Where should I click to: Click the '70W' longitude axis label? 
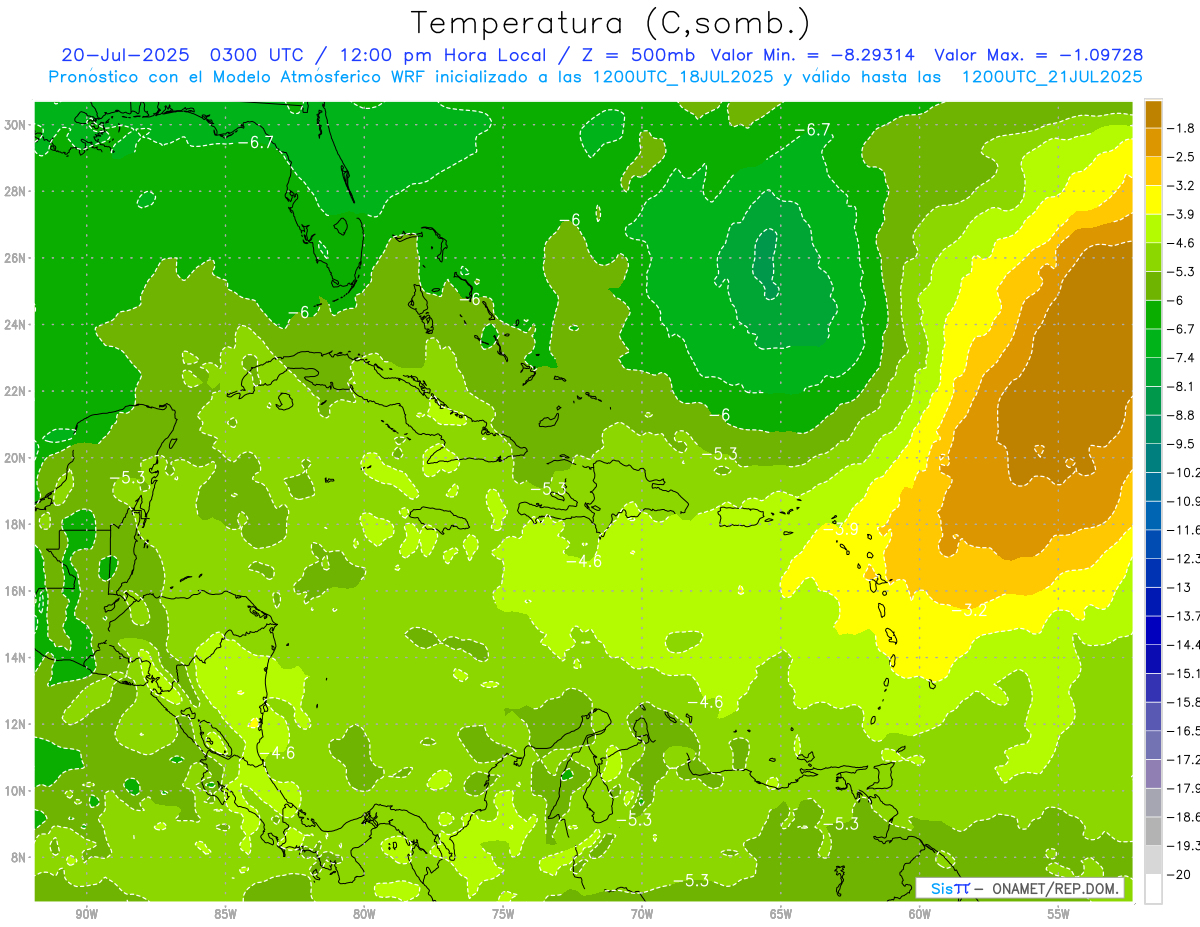click(642, 914)
